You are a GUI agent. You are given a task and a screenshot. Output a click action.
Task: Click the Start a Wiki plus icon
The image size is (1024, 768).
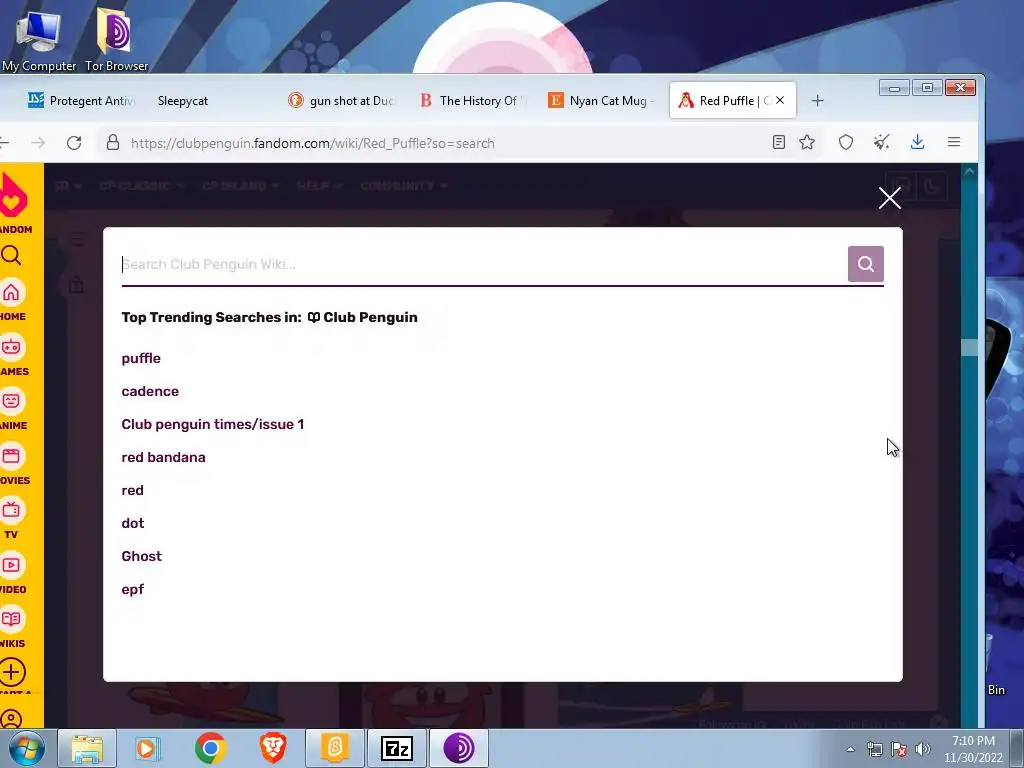(12, 673)
